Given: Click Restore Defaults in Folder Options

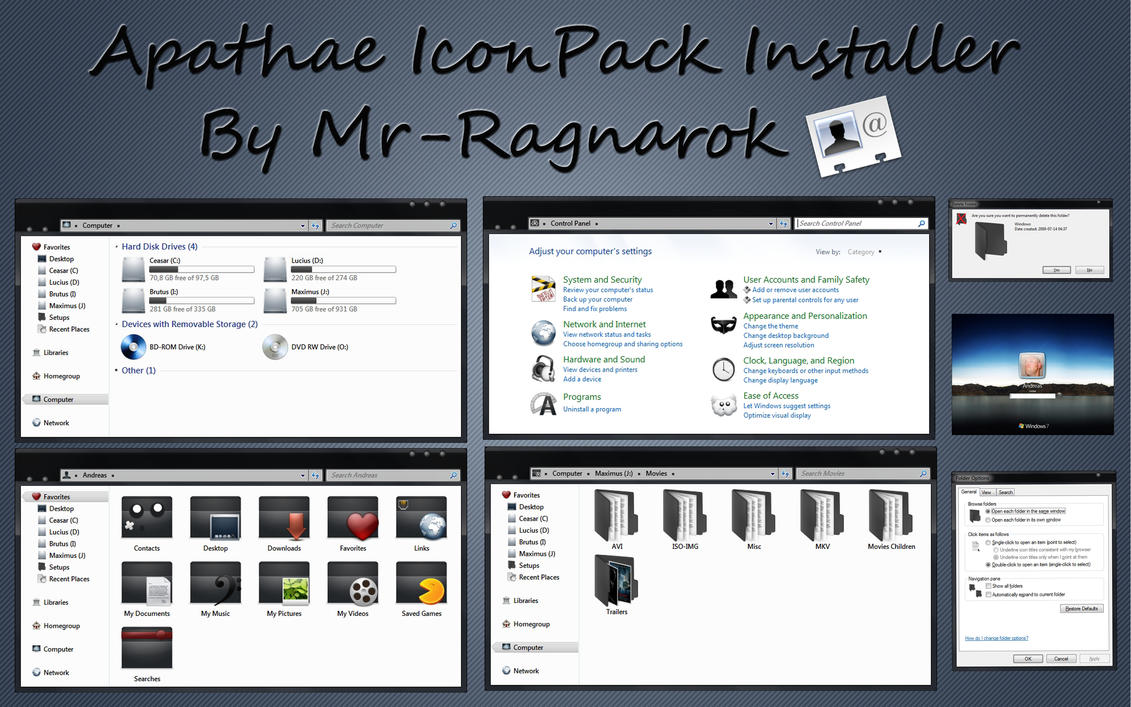Looking at the screenshot, I should point(1082,608).
